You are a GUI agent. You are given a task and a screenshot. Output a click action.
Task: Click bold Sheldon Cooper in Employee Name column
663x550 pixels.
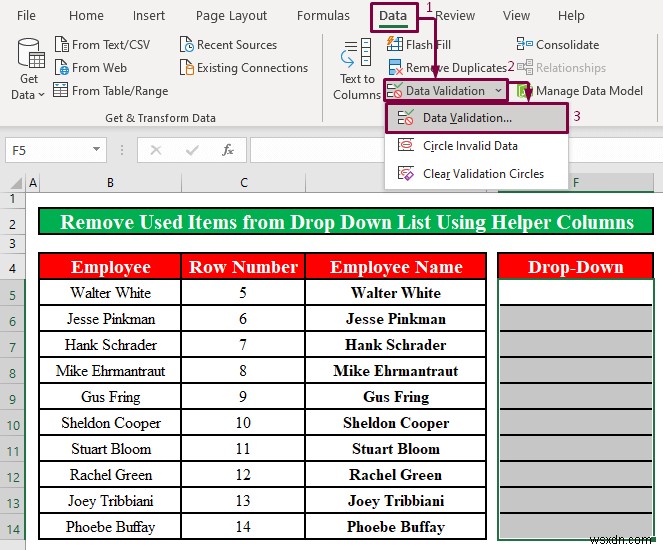pyautogui.click(x=396, y=423)
